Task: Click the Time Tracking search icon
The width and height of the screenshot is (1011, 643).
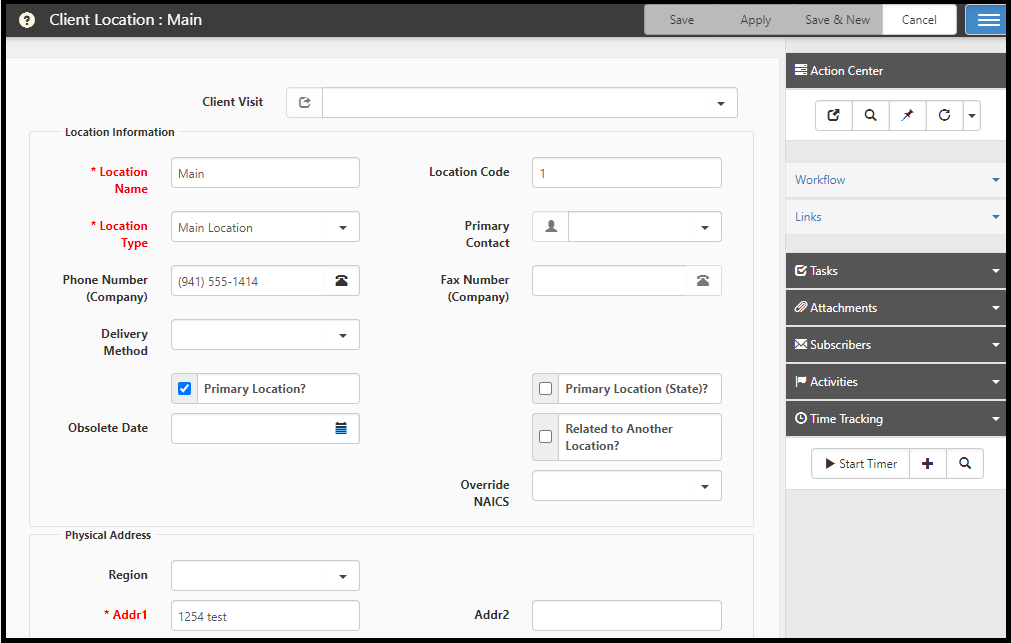Action: [x=965, y=464]
